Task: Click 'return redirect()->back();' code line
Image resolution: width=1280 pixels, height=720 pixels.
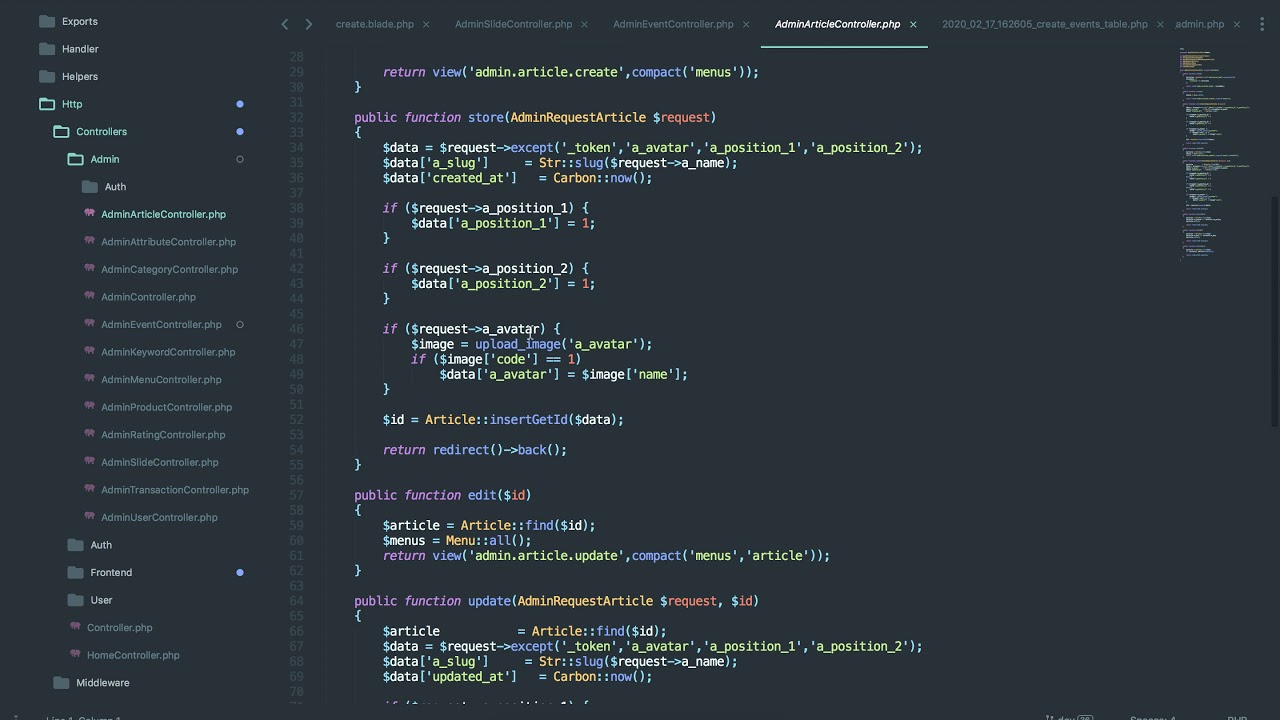Action: click(475, 450)
